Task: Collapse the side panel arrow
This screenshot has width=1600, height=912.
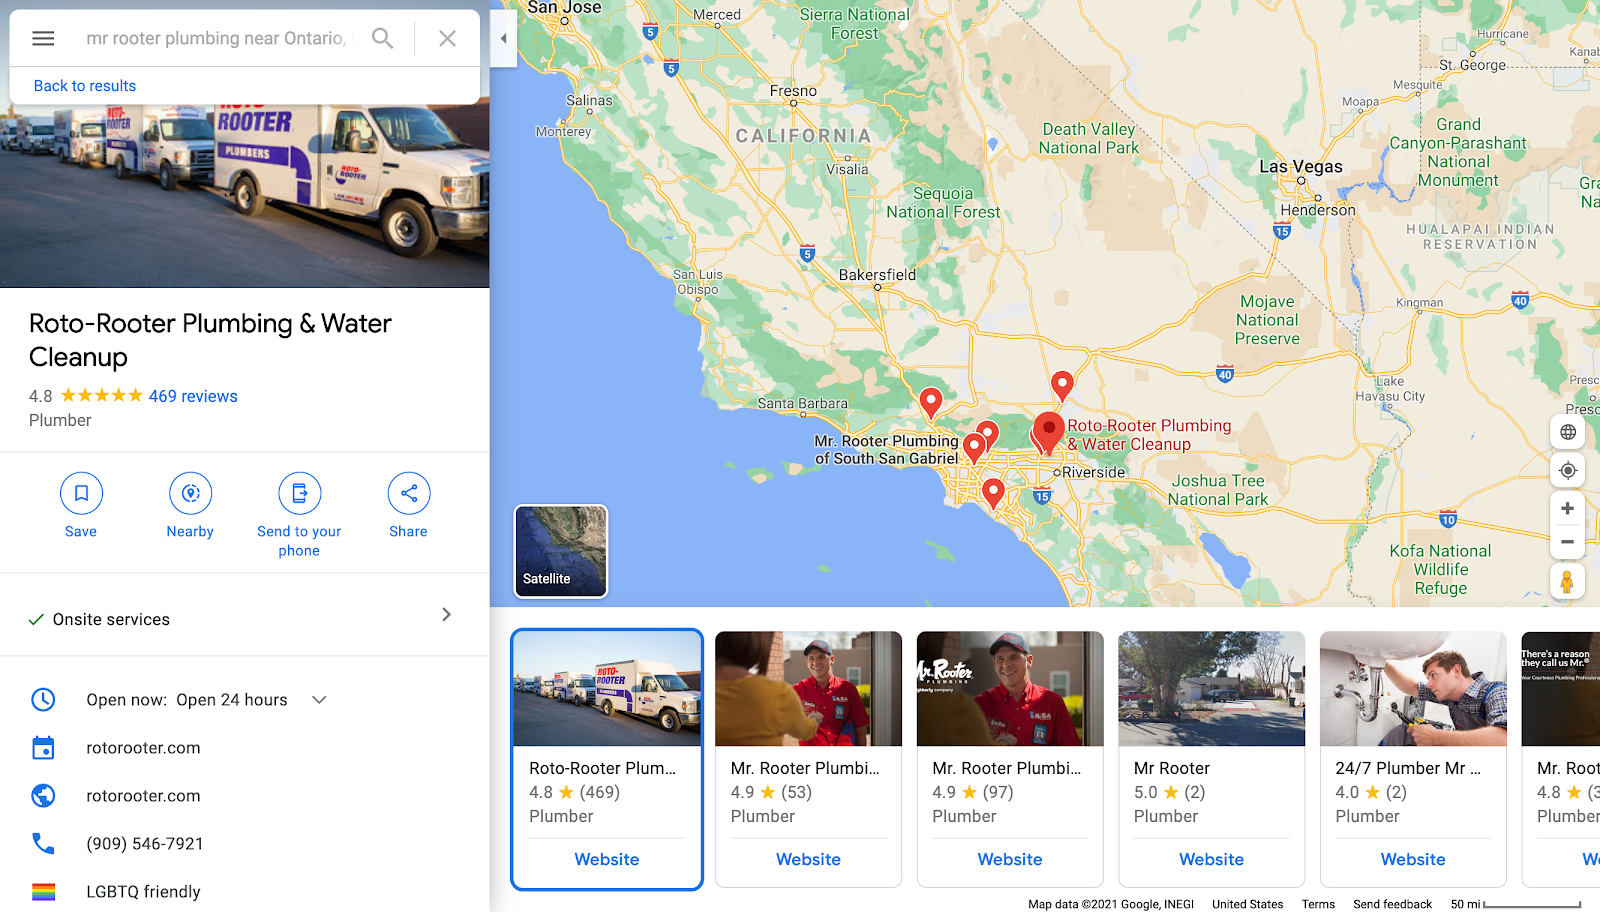Action: [x=503, y=38]
